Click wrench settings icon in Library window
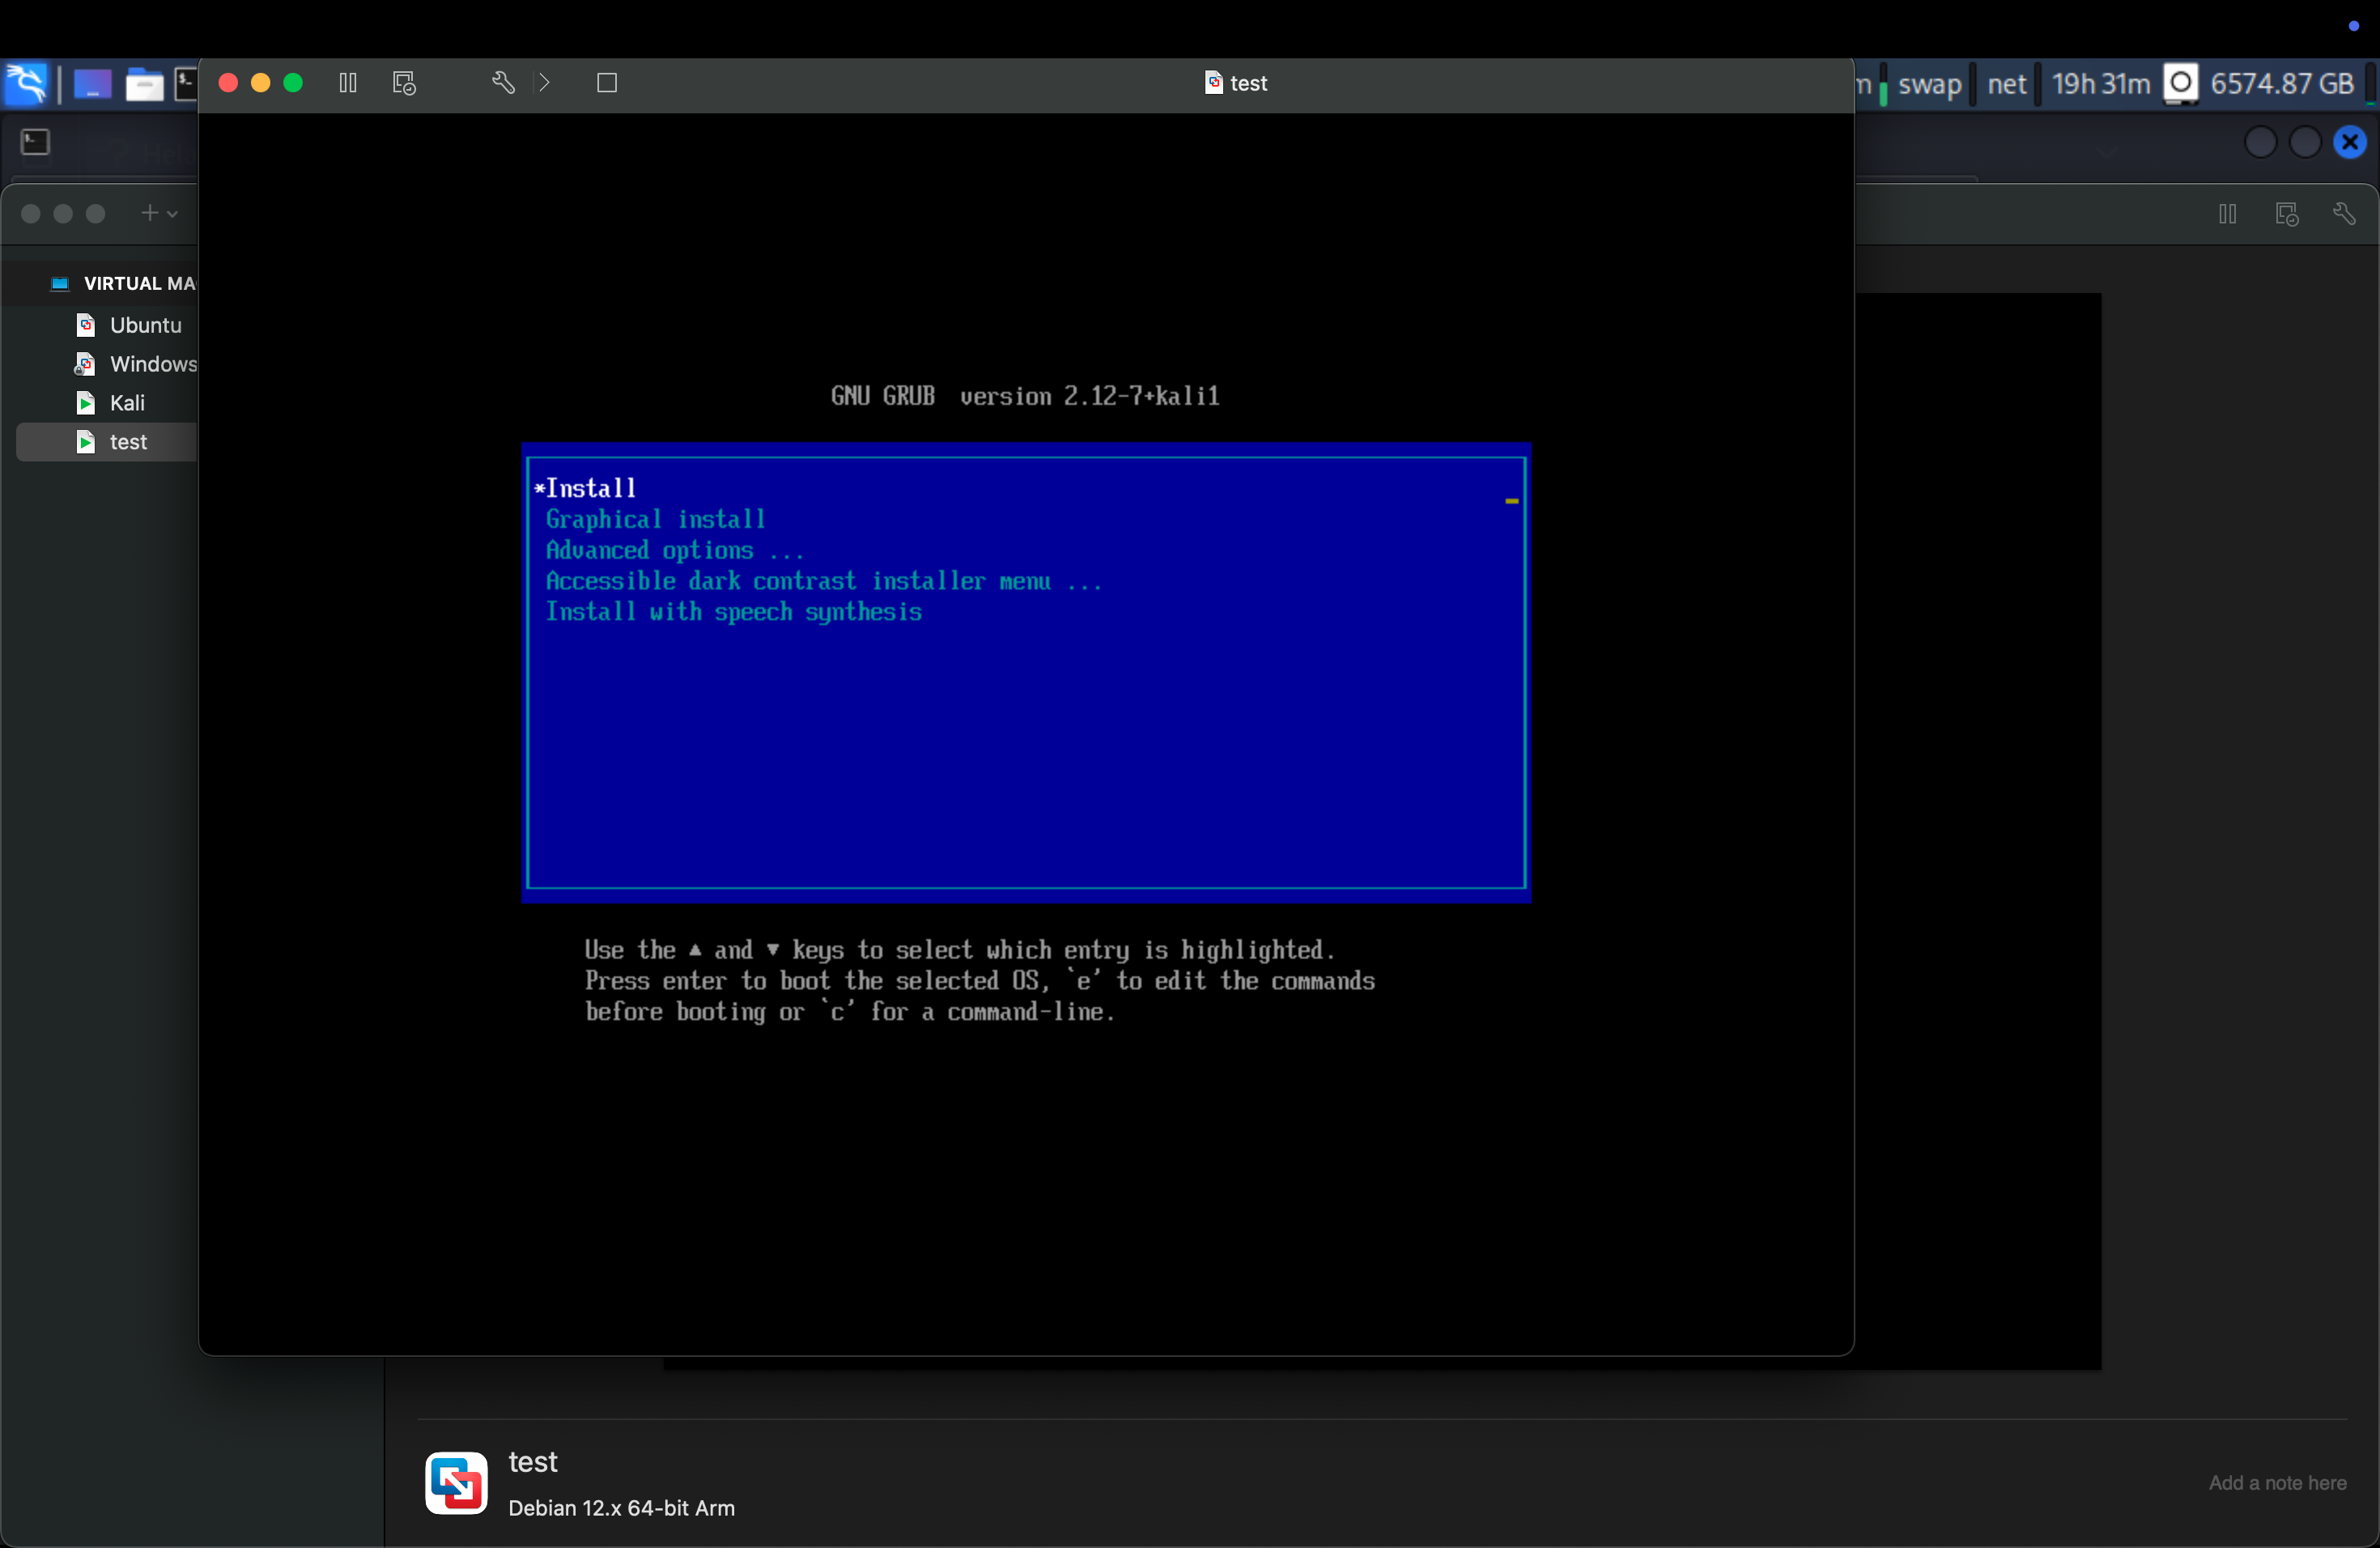Screen dimensions: 2380x1548 (x=2344, y=214)
